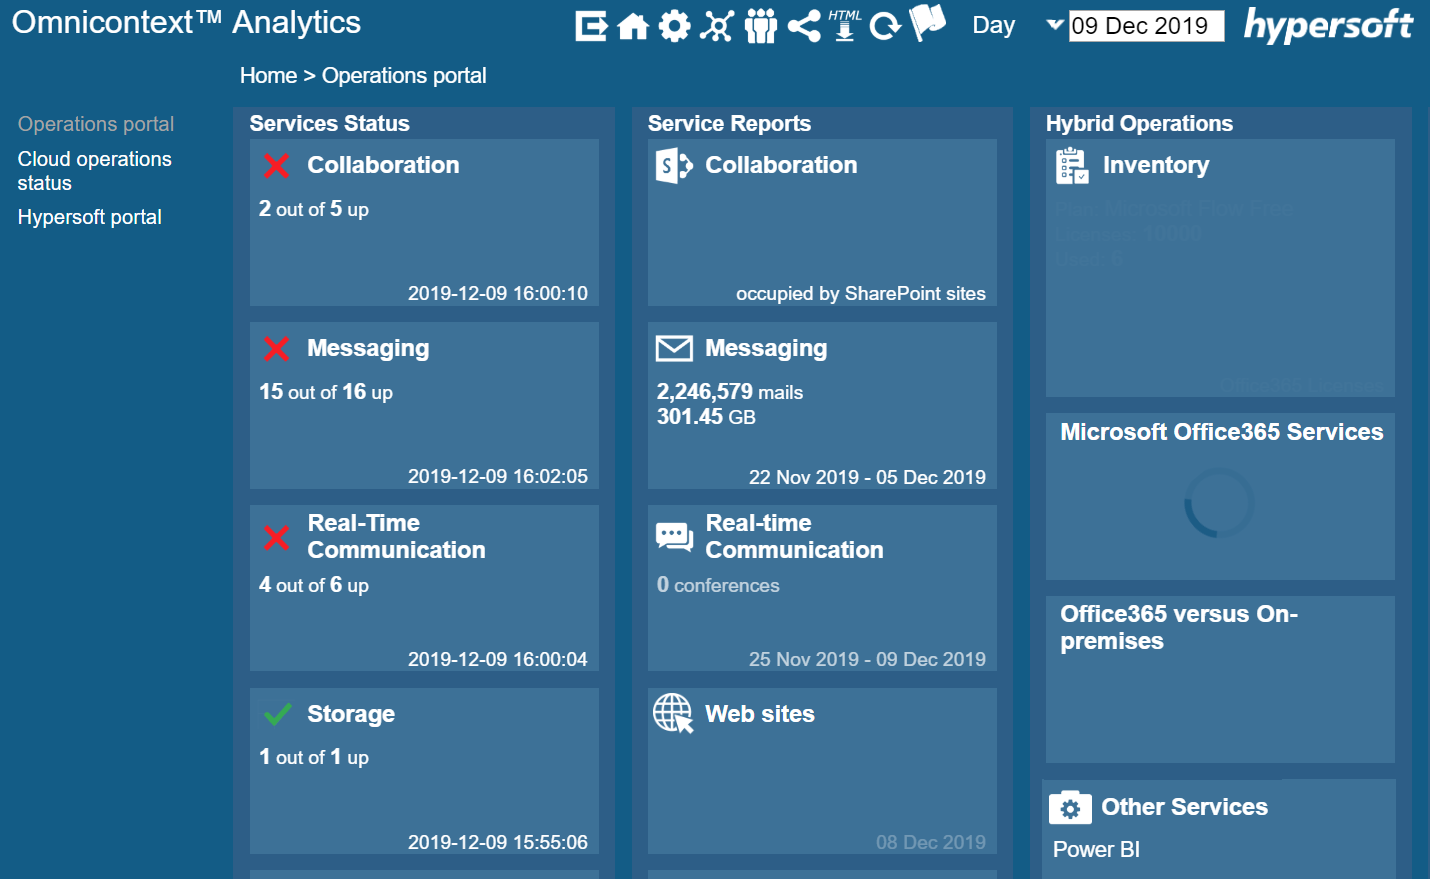
Task: Open the Storage status tile
Action: pos(424,770)
